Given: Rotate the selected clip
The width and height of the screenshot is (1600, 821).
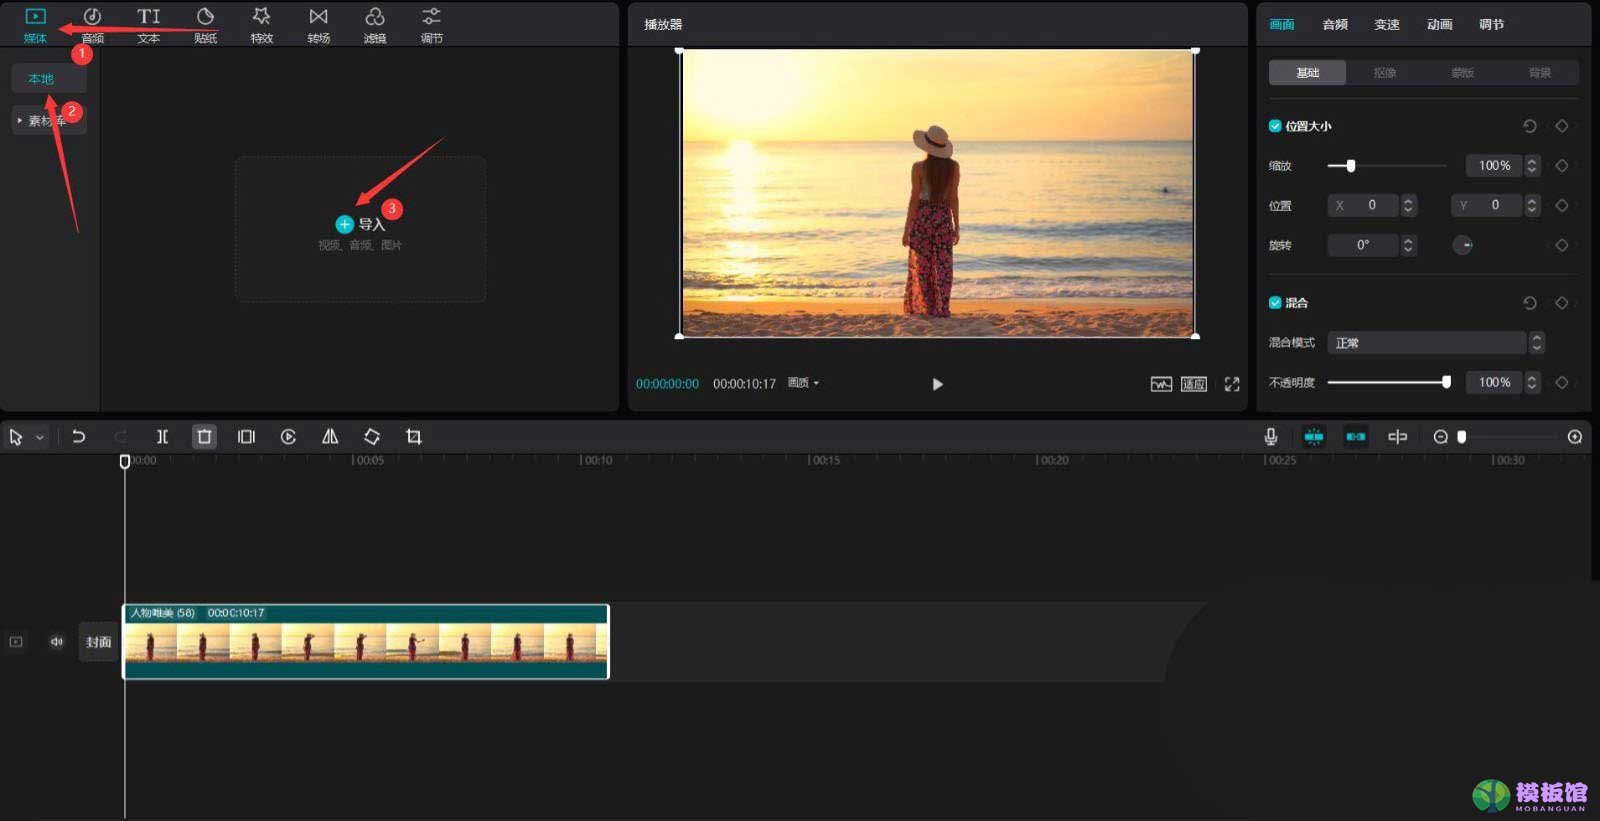Looking at the screenshot, I should [x=372, y=437].
